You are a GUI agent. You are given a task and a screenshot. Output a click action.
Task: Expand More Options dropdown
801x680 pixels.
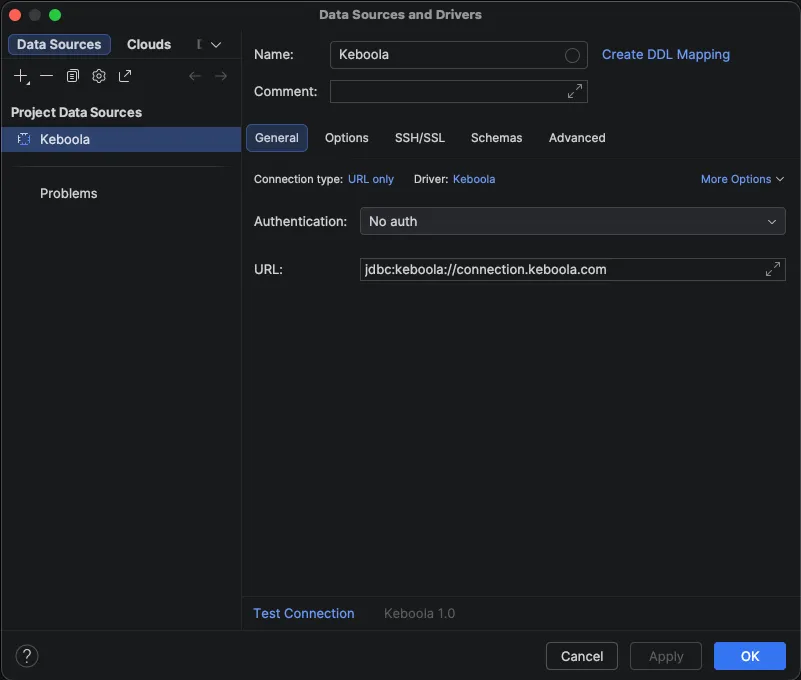tap(742, 179)
